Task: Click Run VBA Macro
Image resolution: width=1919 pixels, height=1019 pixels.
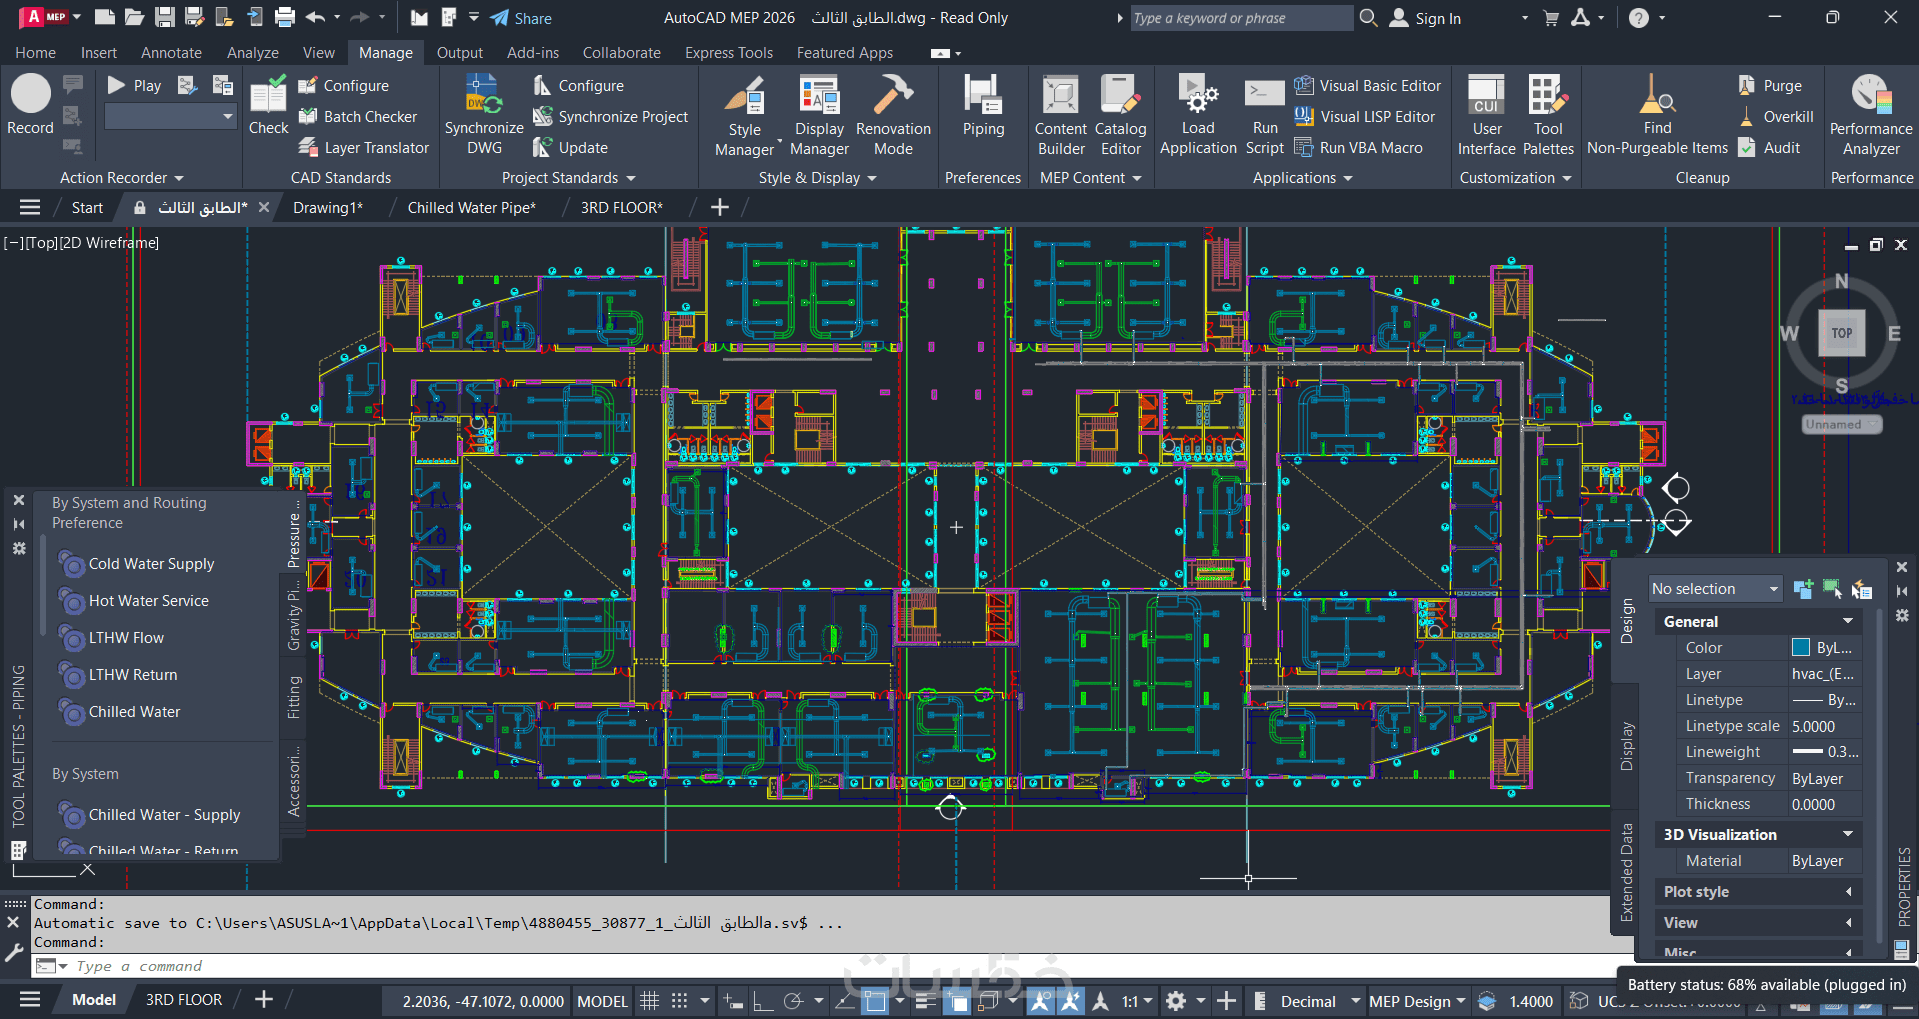Action: tap(1358, 148)
